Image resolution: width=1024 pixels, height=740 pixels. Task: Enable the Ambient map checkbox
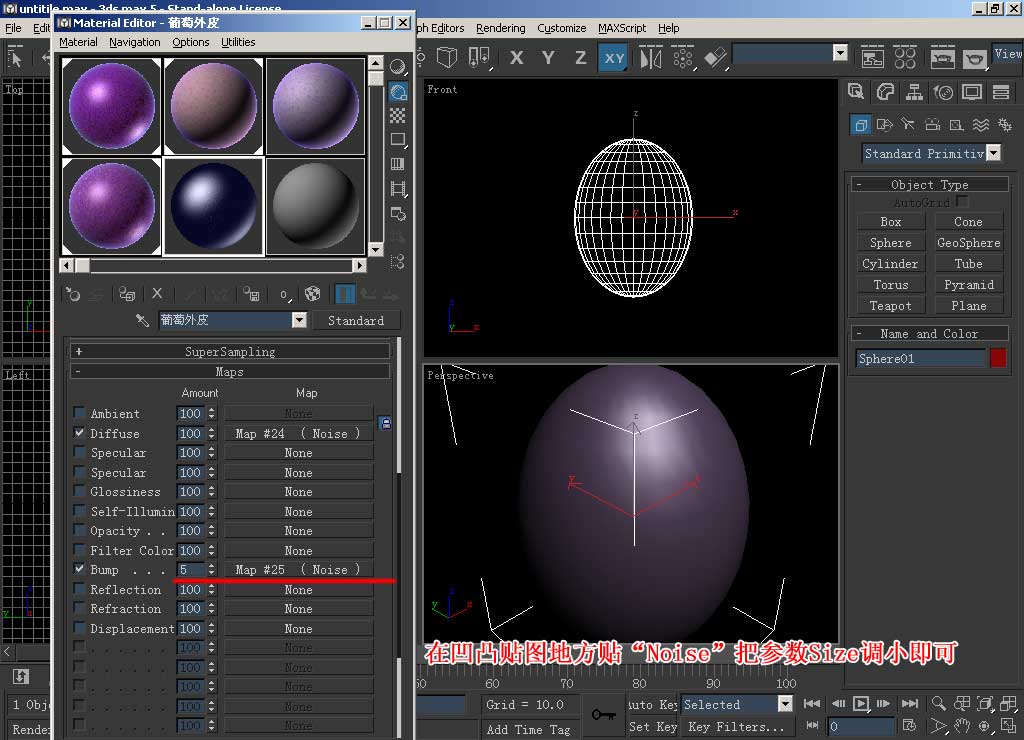[79, 413]
